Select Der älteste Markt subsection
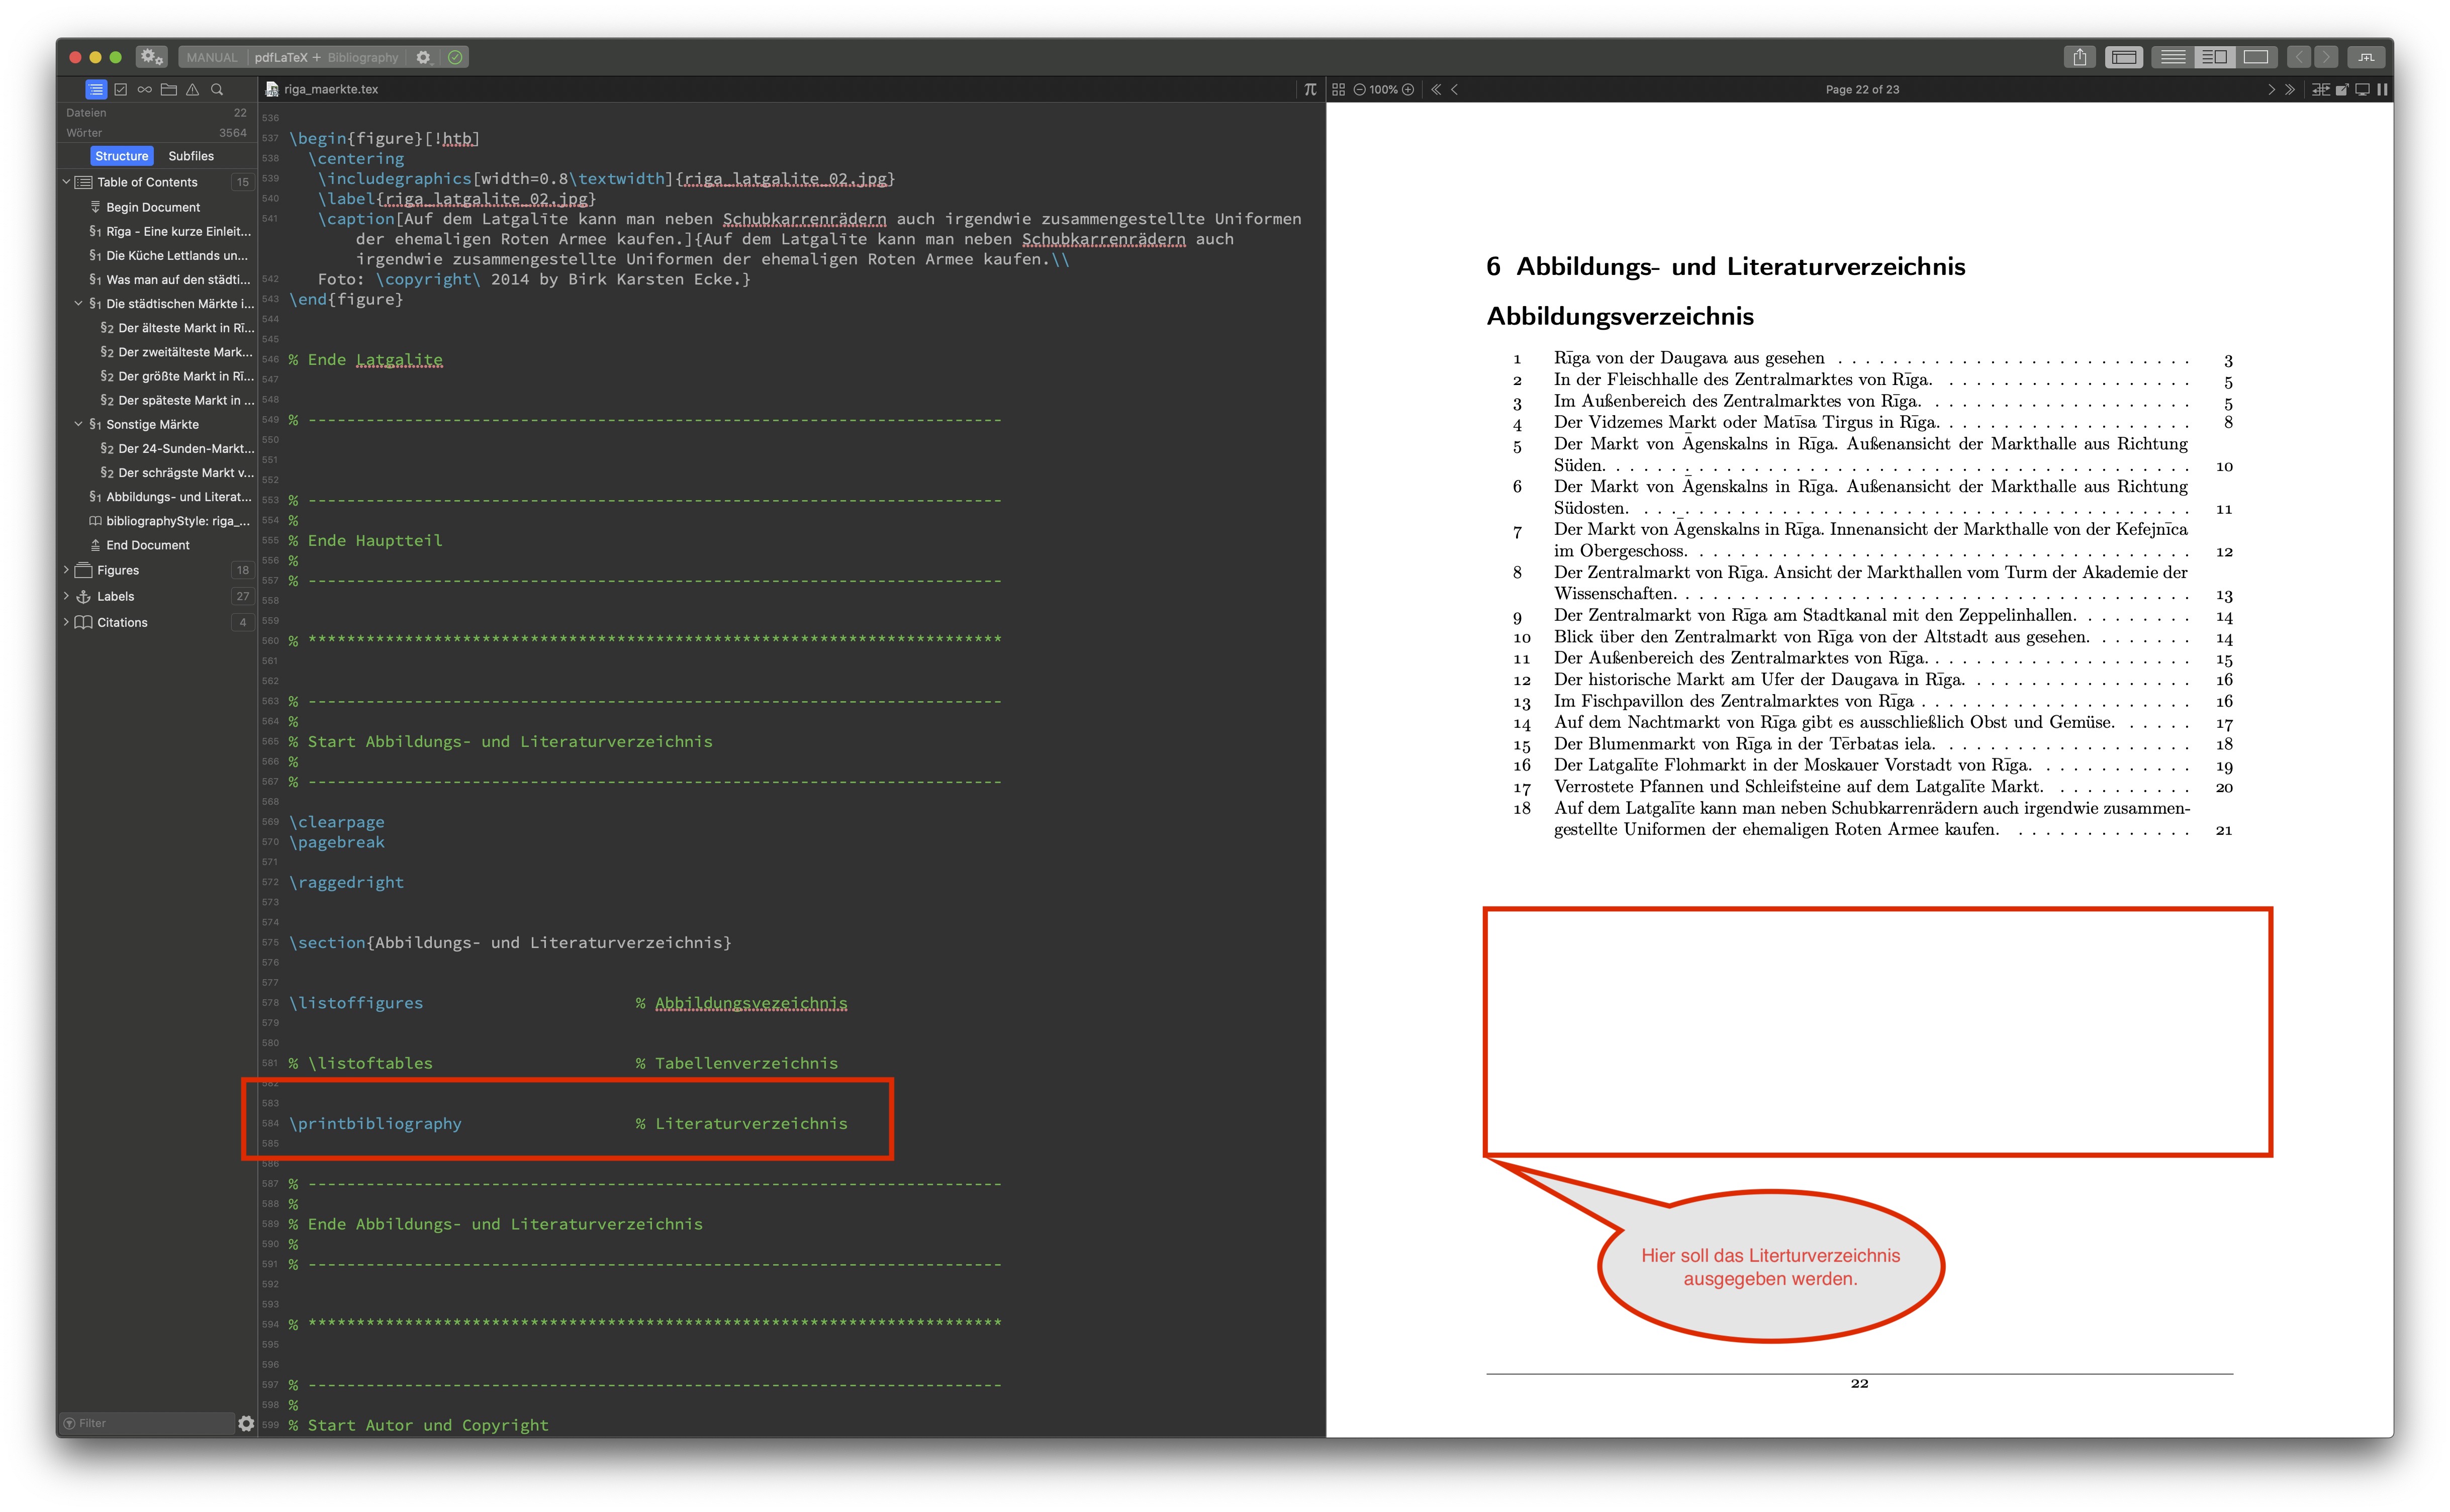This screenshot has height=1512, width=2450. 177,328
